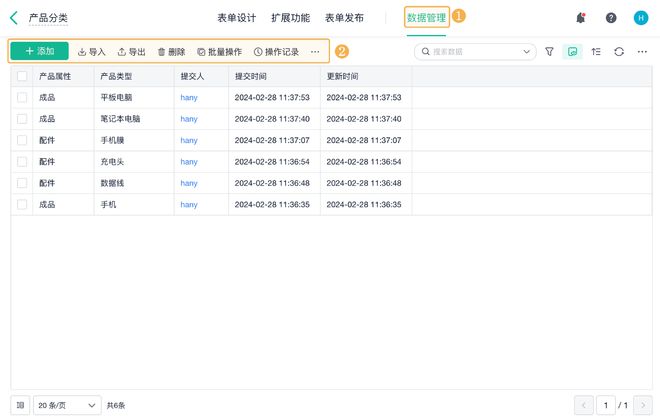Open 批量操作 batch operations
The height and width of the screenshot is (418, 660).
coord(220,52)
